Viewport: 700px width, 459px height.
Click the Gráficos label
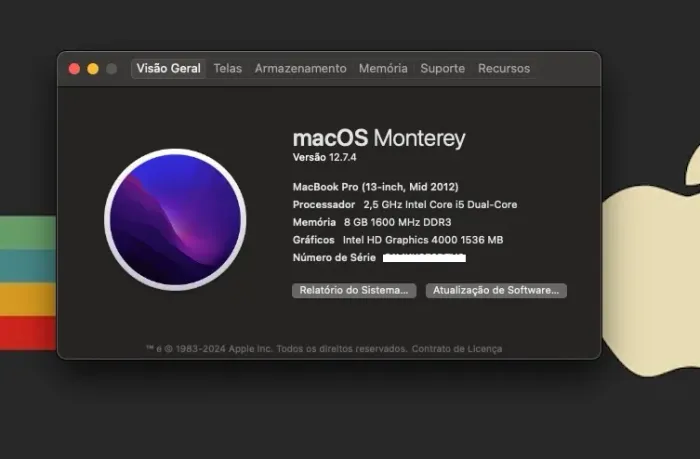coord(313,240)
